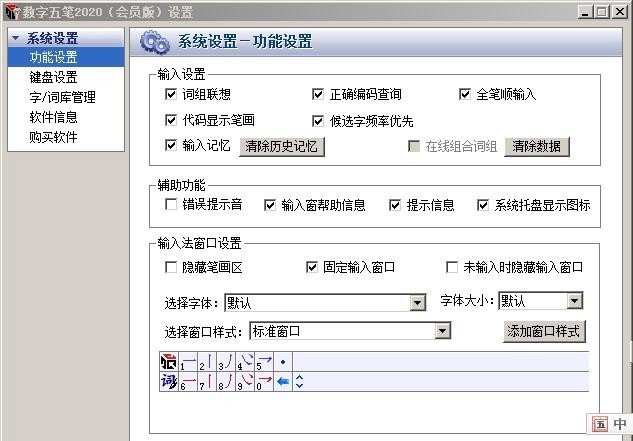Click the disabled 在线组合词组 checkbox

pos(414,146)
